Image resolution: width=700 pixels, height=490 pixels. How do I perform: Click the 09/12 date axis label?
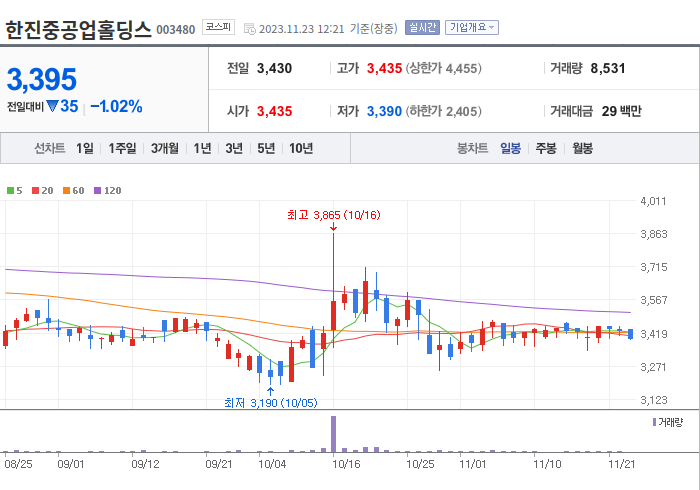click(x=145, y=464)
